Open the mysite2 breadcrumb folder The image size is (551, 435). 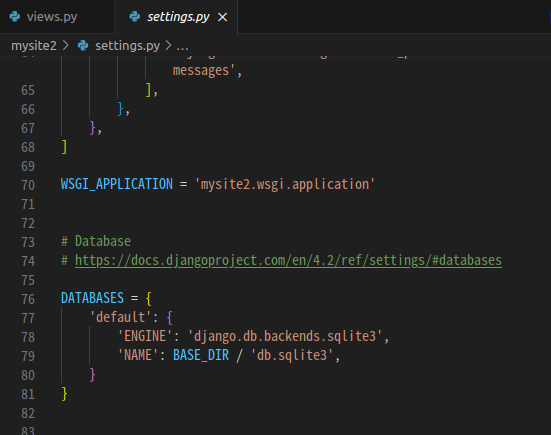tap(34, 46)
